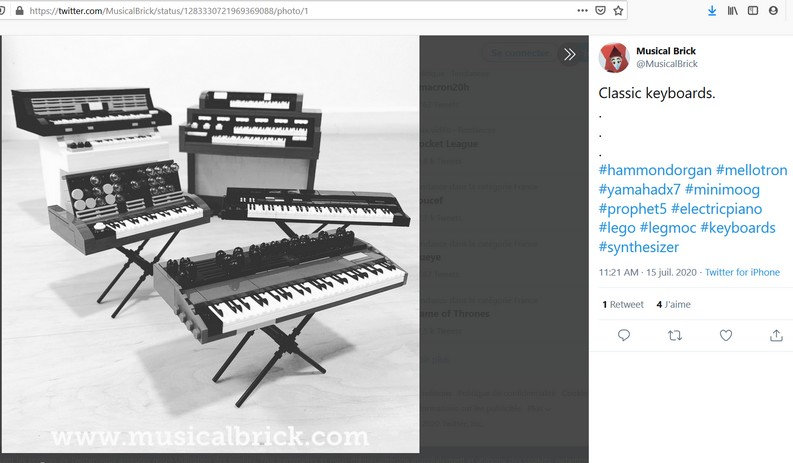
Task: Open the Firefox account avatar icon
Action: (773, 11)
